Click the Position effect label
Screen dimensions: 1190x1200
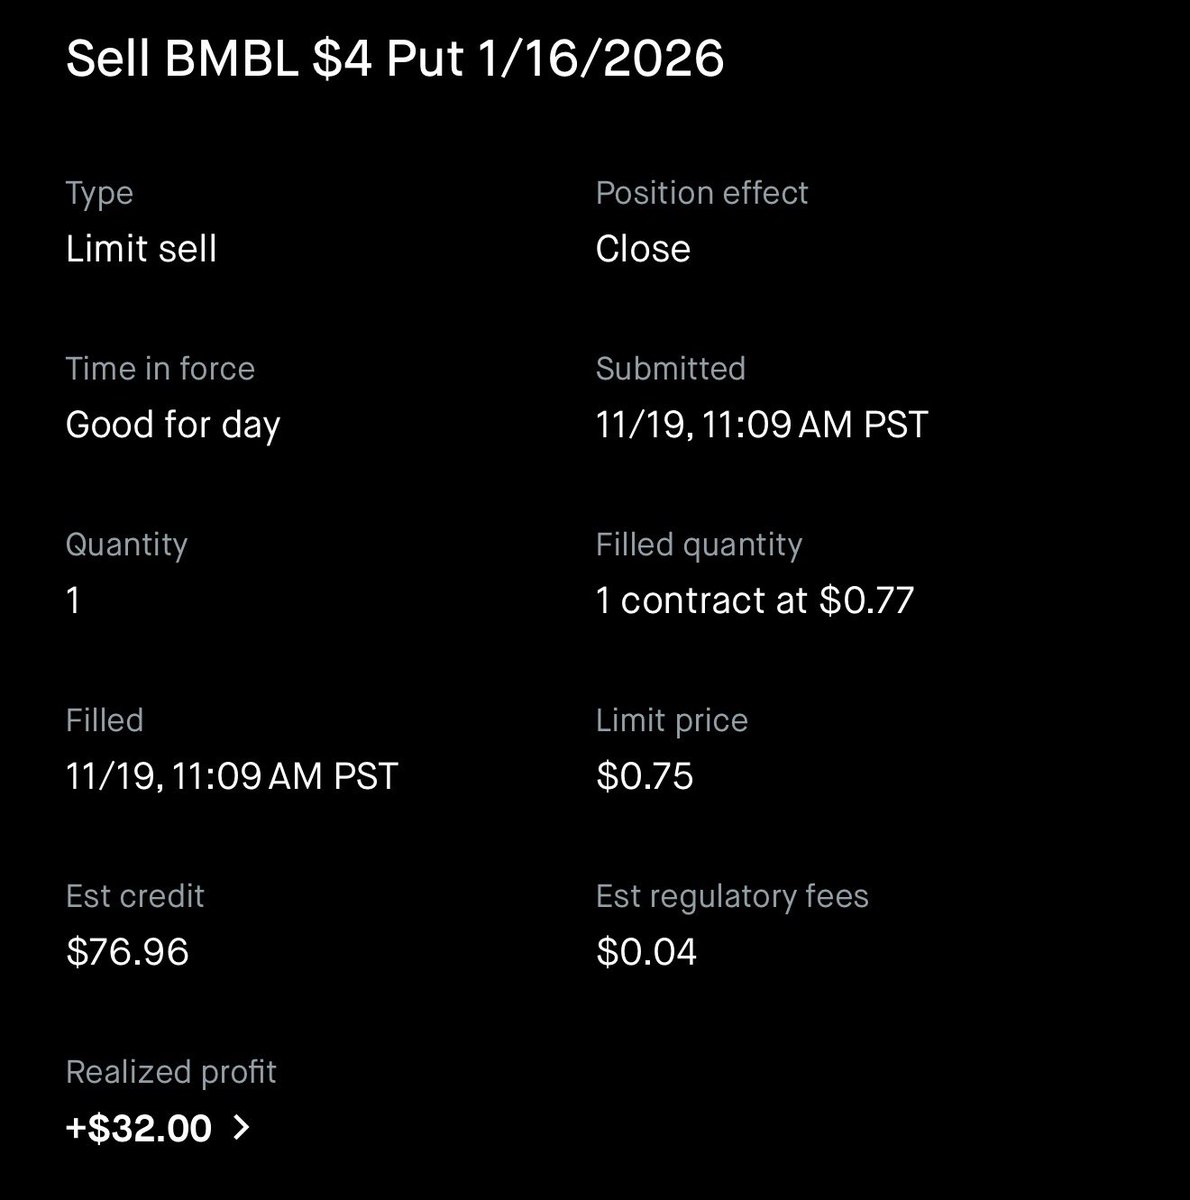[702, 192]
